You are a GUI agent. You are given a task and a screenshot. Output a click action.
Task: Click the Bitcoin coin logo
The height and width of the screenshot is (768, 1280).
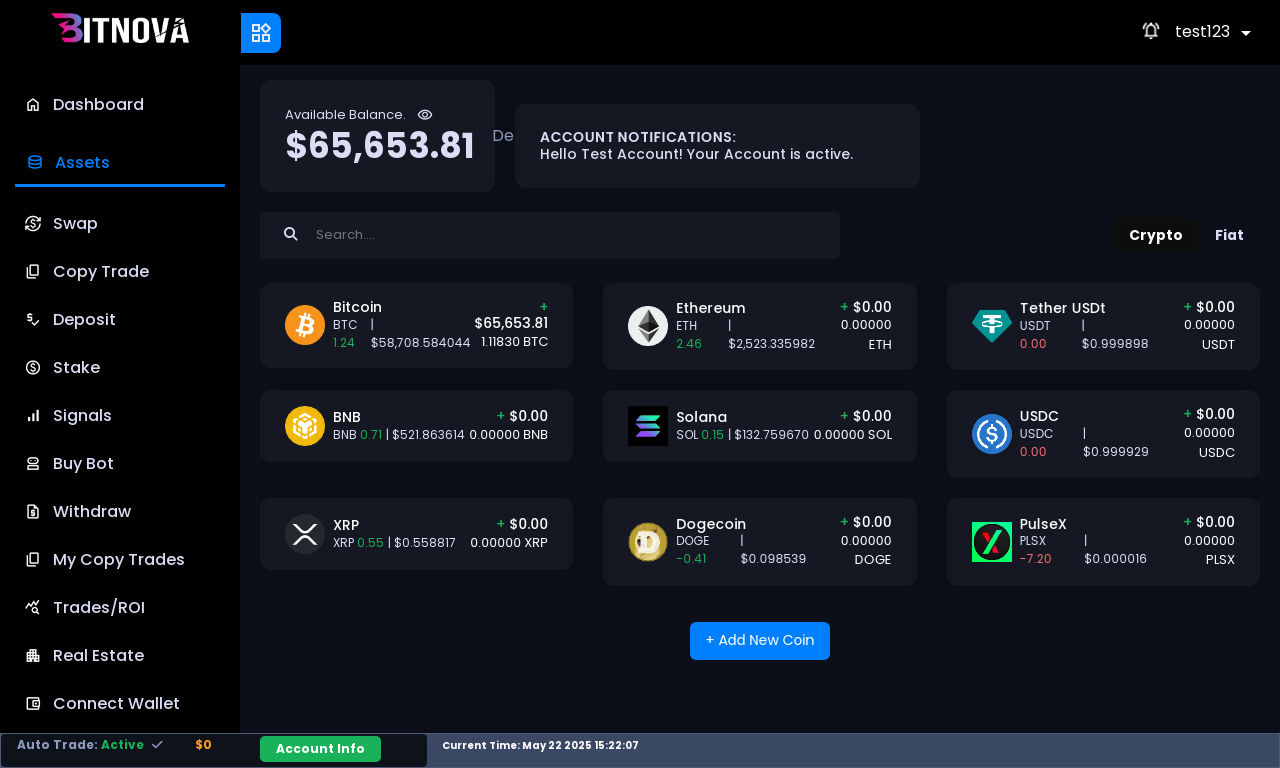[305, 325]
